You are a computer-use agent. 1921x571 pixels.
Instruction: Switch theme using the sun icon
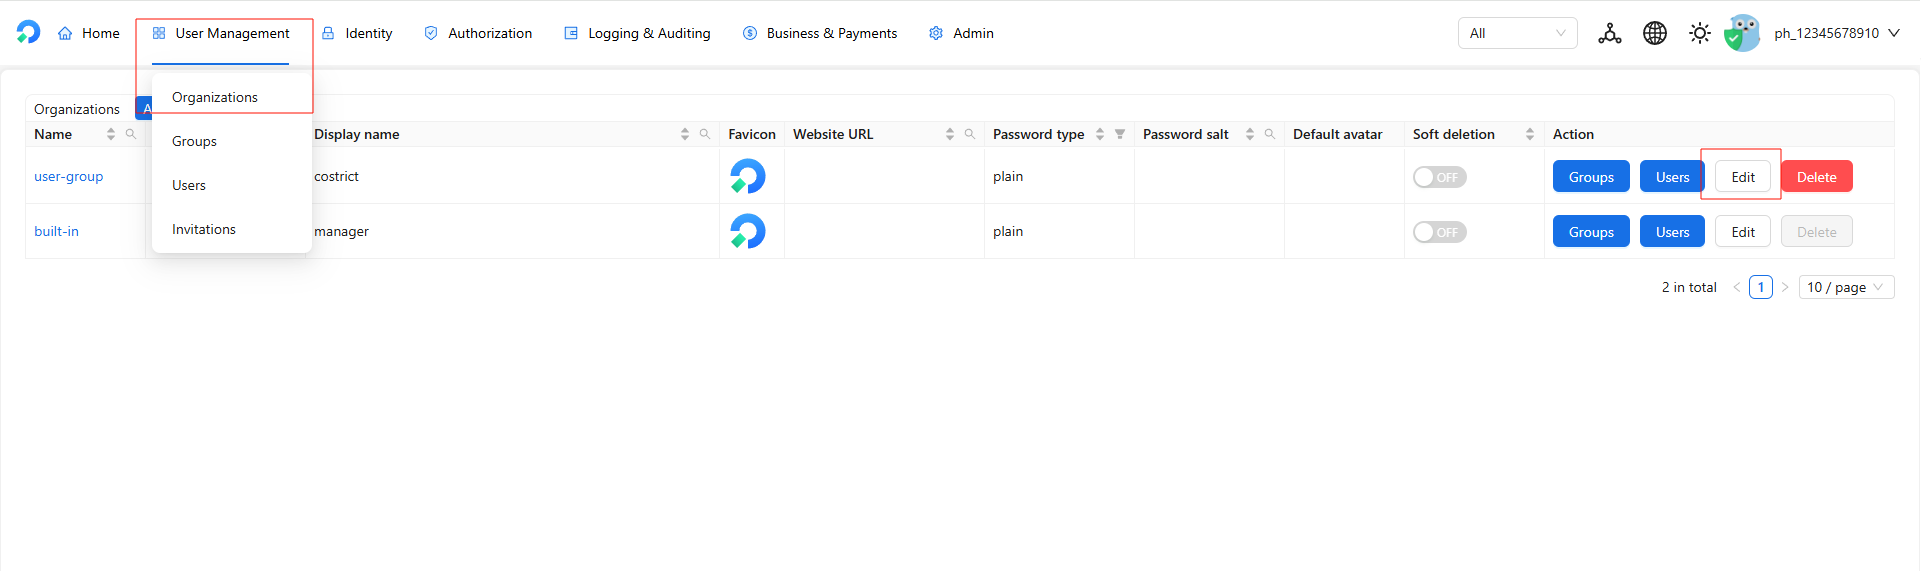(x=1699, y=33)
